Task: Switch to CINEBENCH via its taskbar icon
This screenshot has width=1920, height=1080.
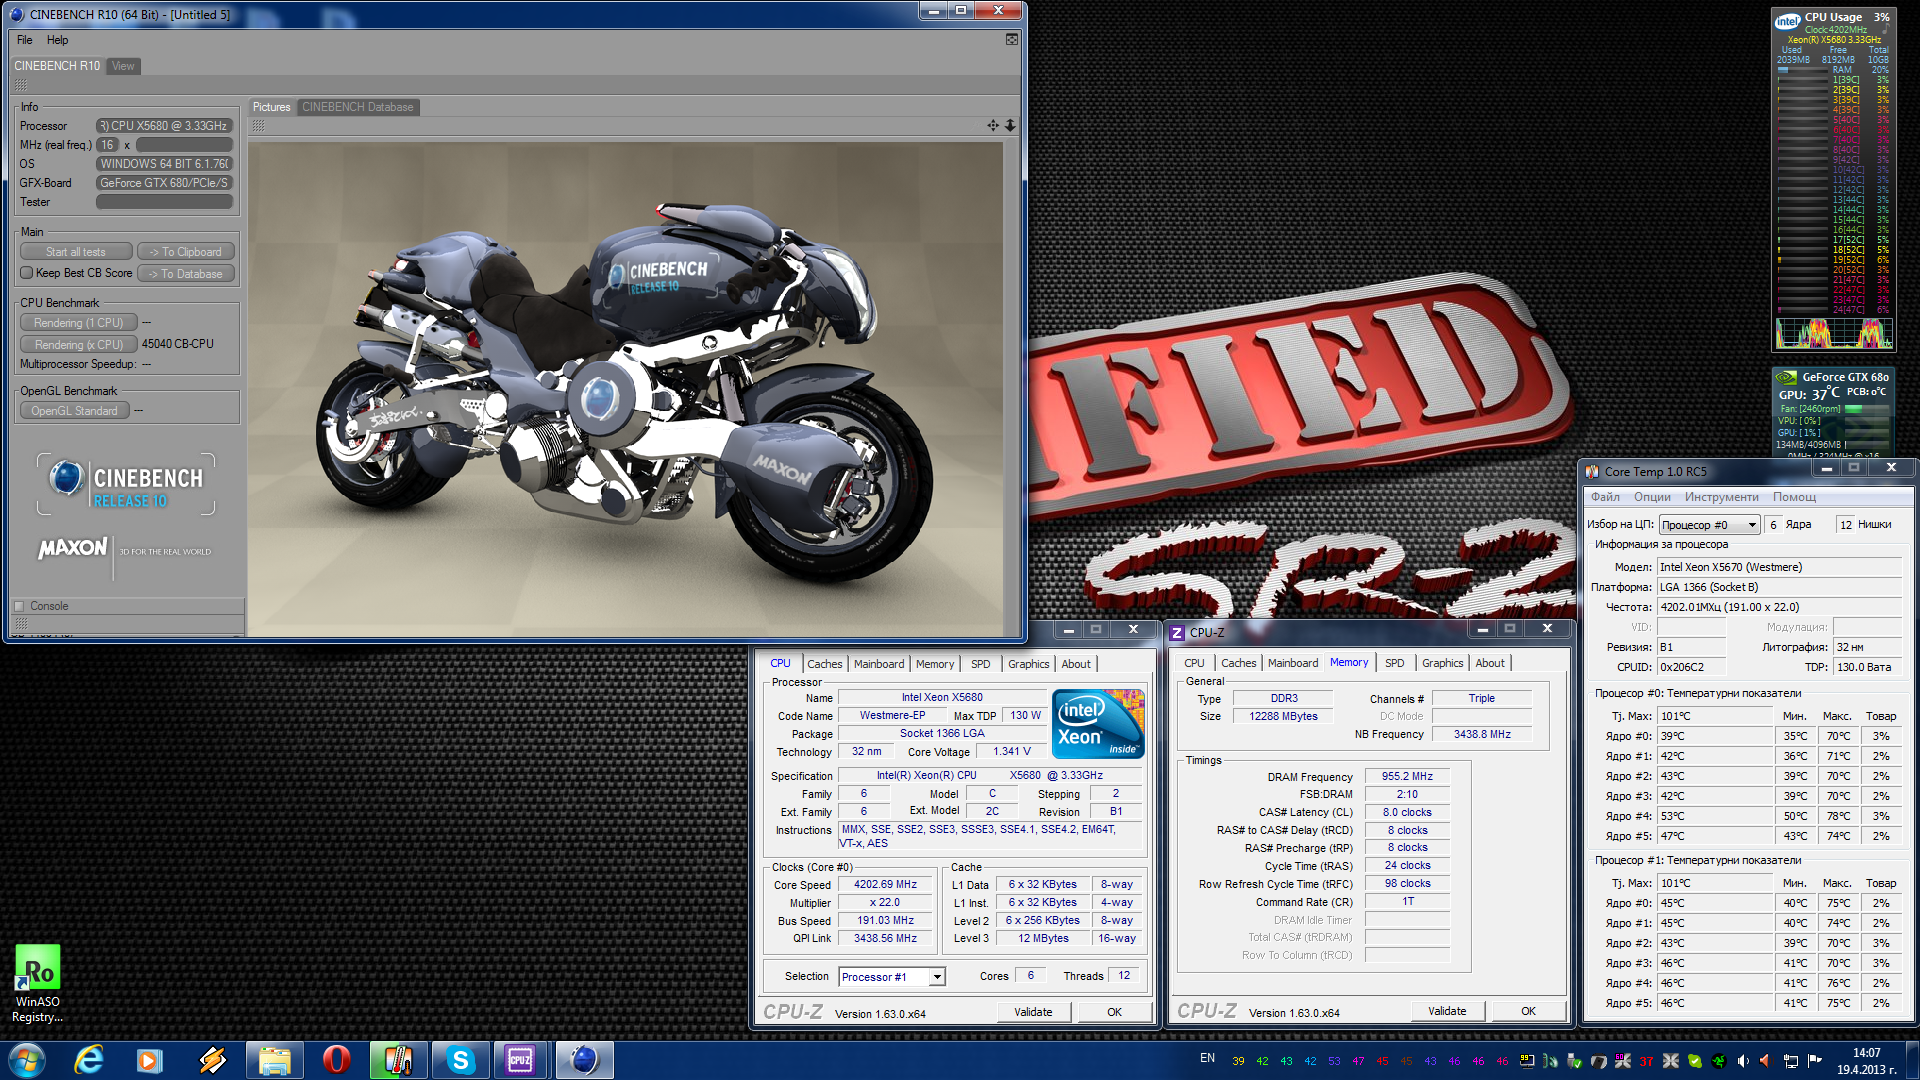Action: coord(584,1060)
